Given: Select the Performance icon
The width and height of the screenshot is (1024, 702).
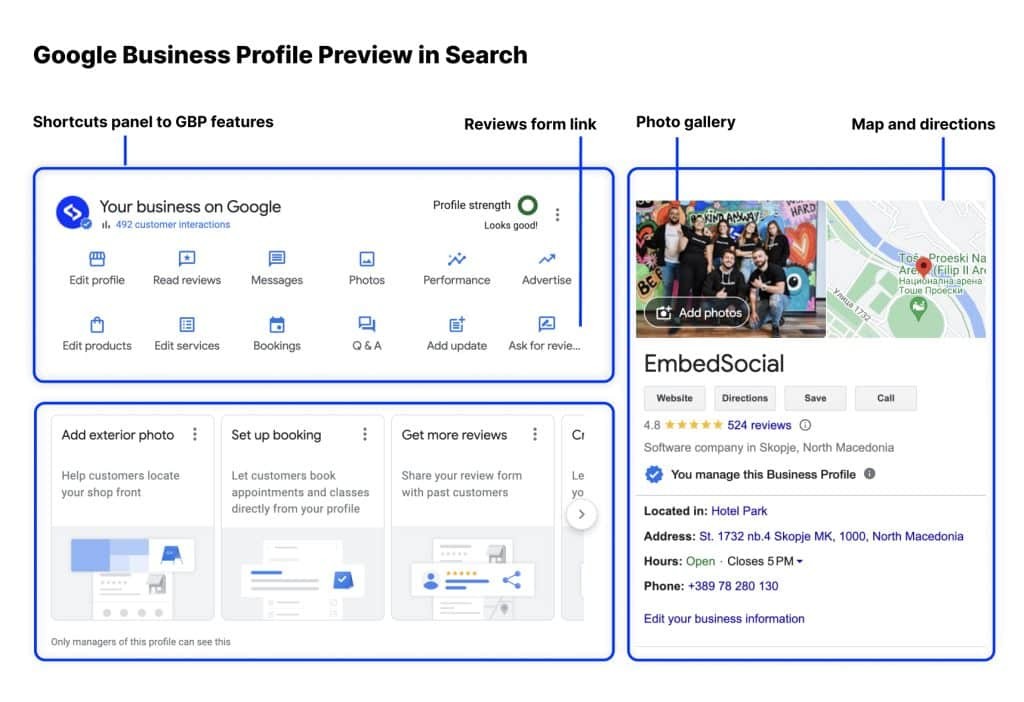Looking at the screenshot, I should 456,258.
